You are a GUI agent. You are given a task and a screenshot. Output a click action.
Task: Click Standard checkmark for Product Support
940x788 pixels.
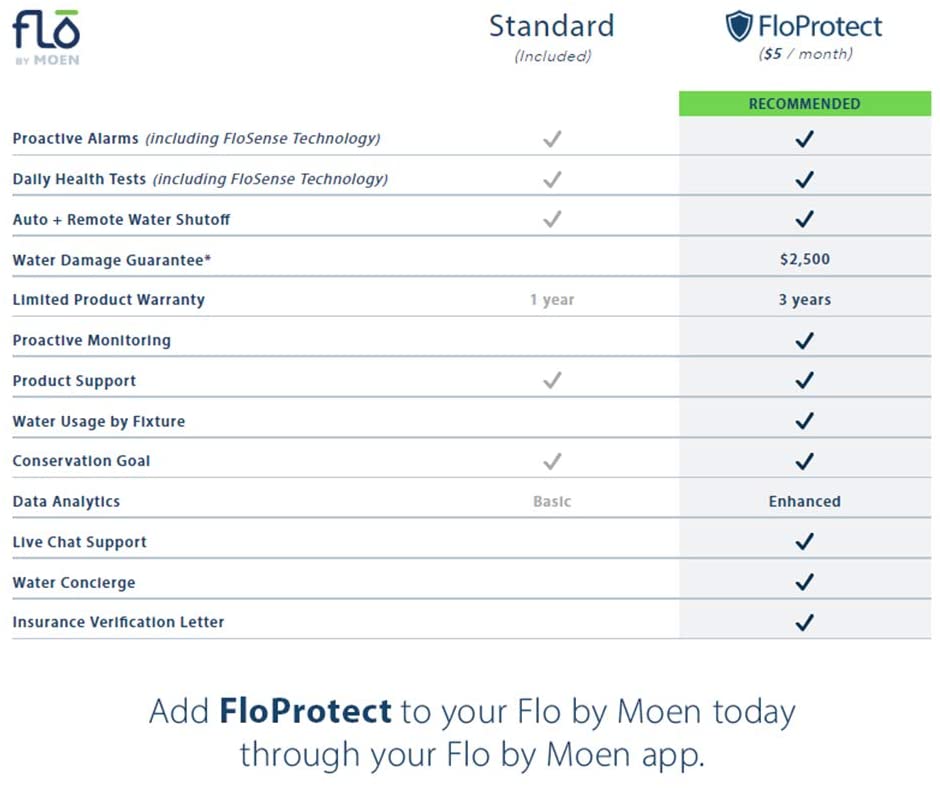552,380
